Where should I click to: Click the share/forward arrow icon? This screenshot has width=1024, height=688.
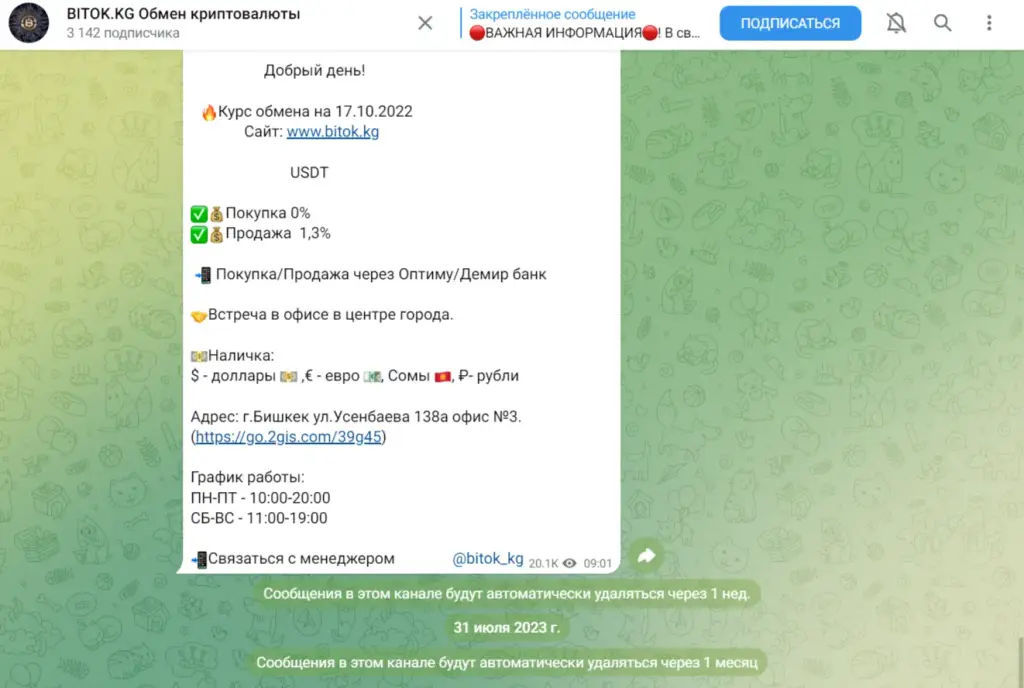(646, 555)
